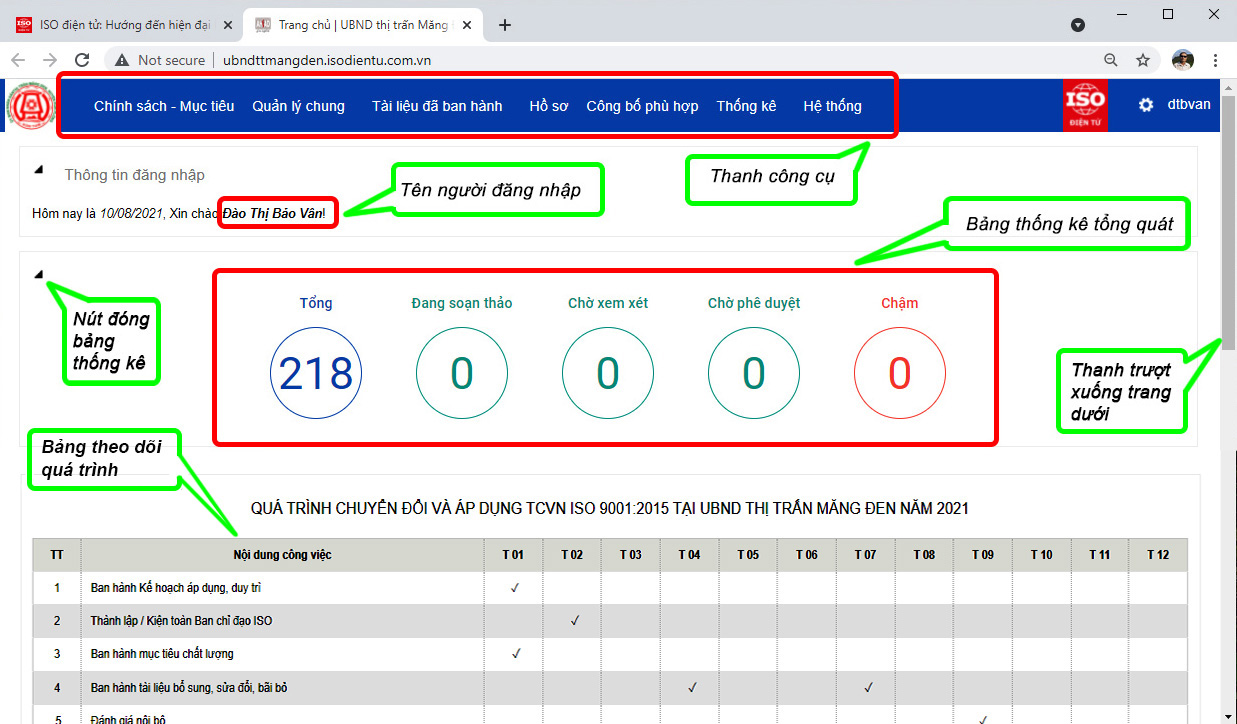Click the Tổng count circle showing 218

(316, 373)
